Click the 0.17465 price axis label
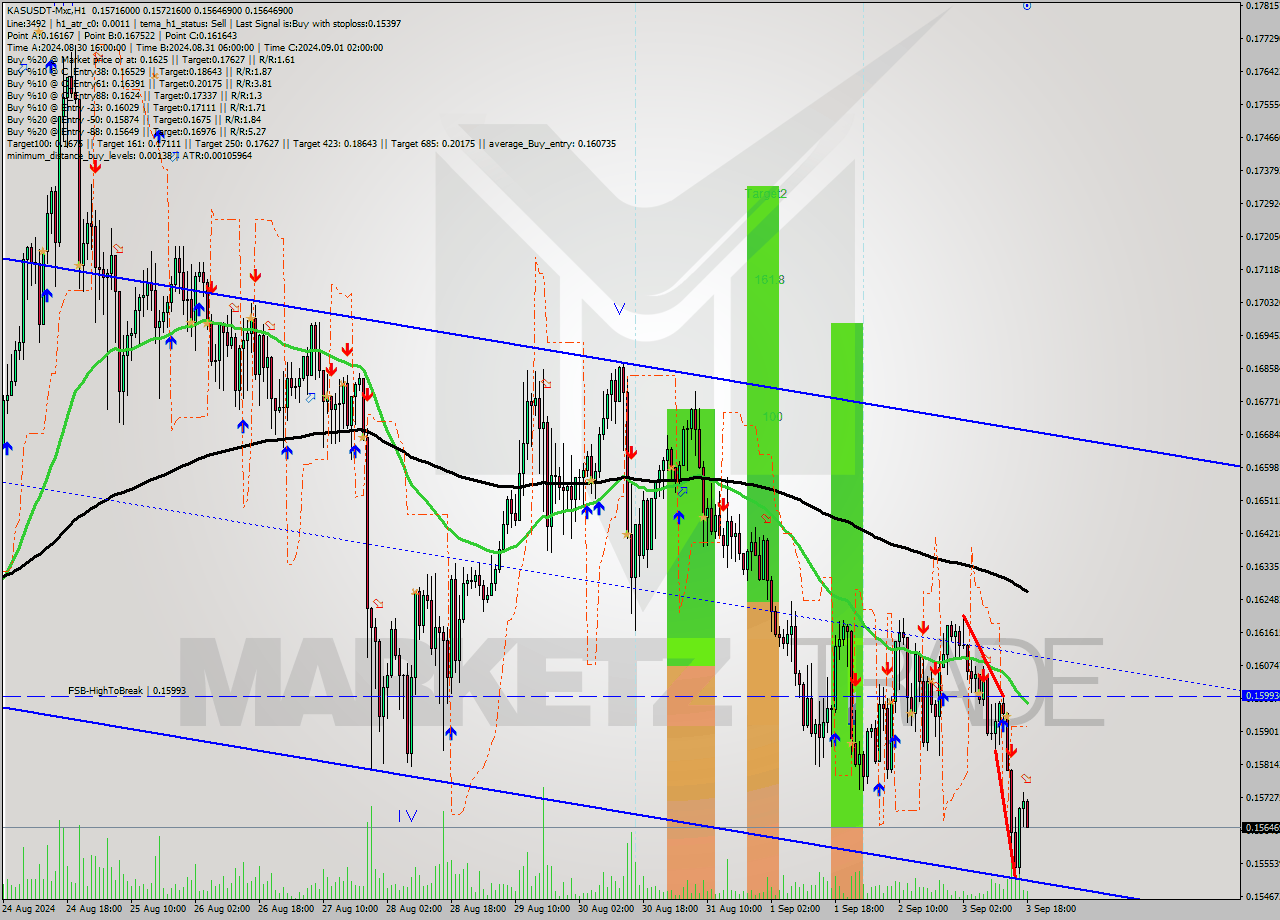This screenshot has height=920, width=1280. click(1262, 137)
